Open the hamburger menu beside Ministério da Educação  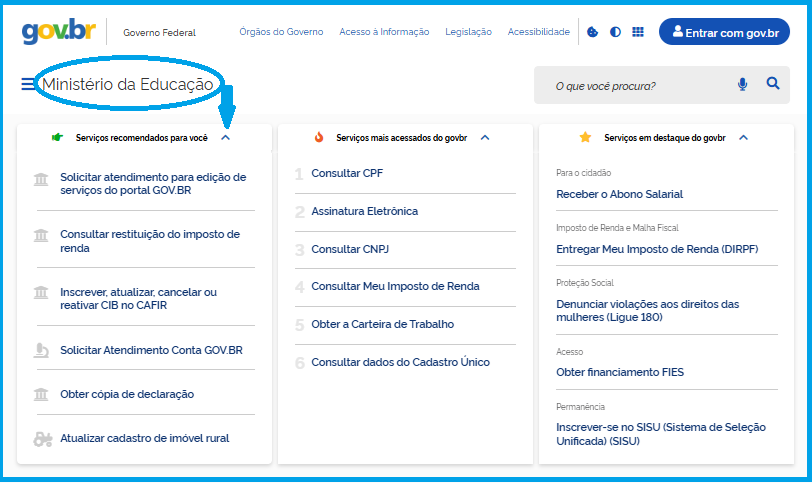click(28, 84)
